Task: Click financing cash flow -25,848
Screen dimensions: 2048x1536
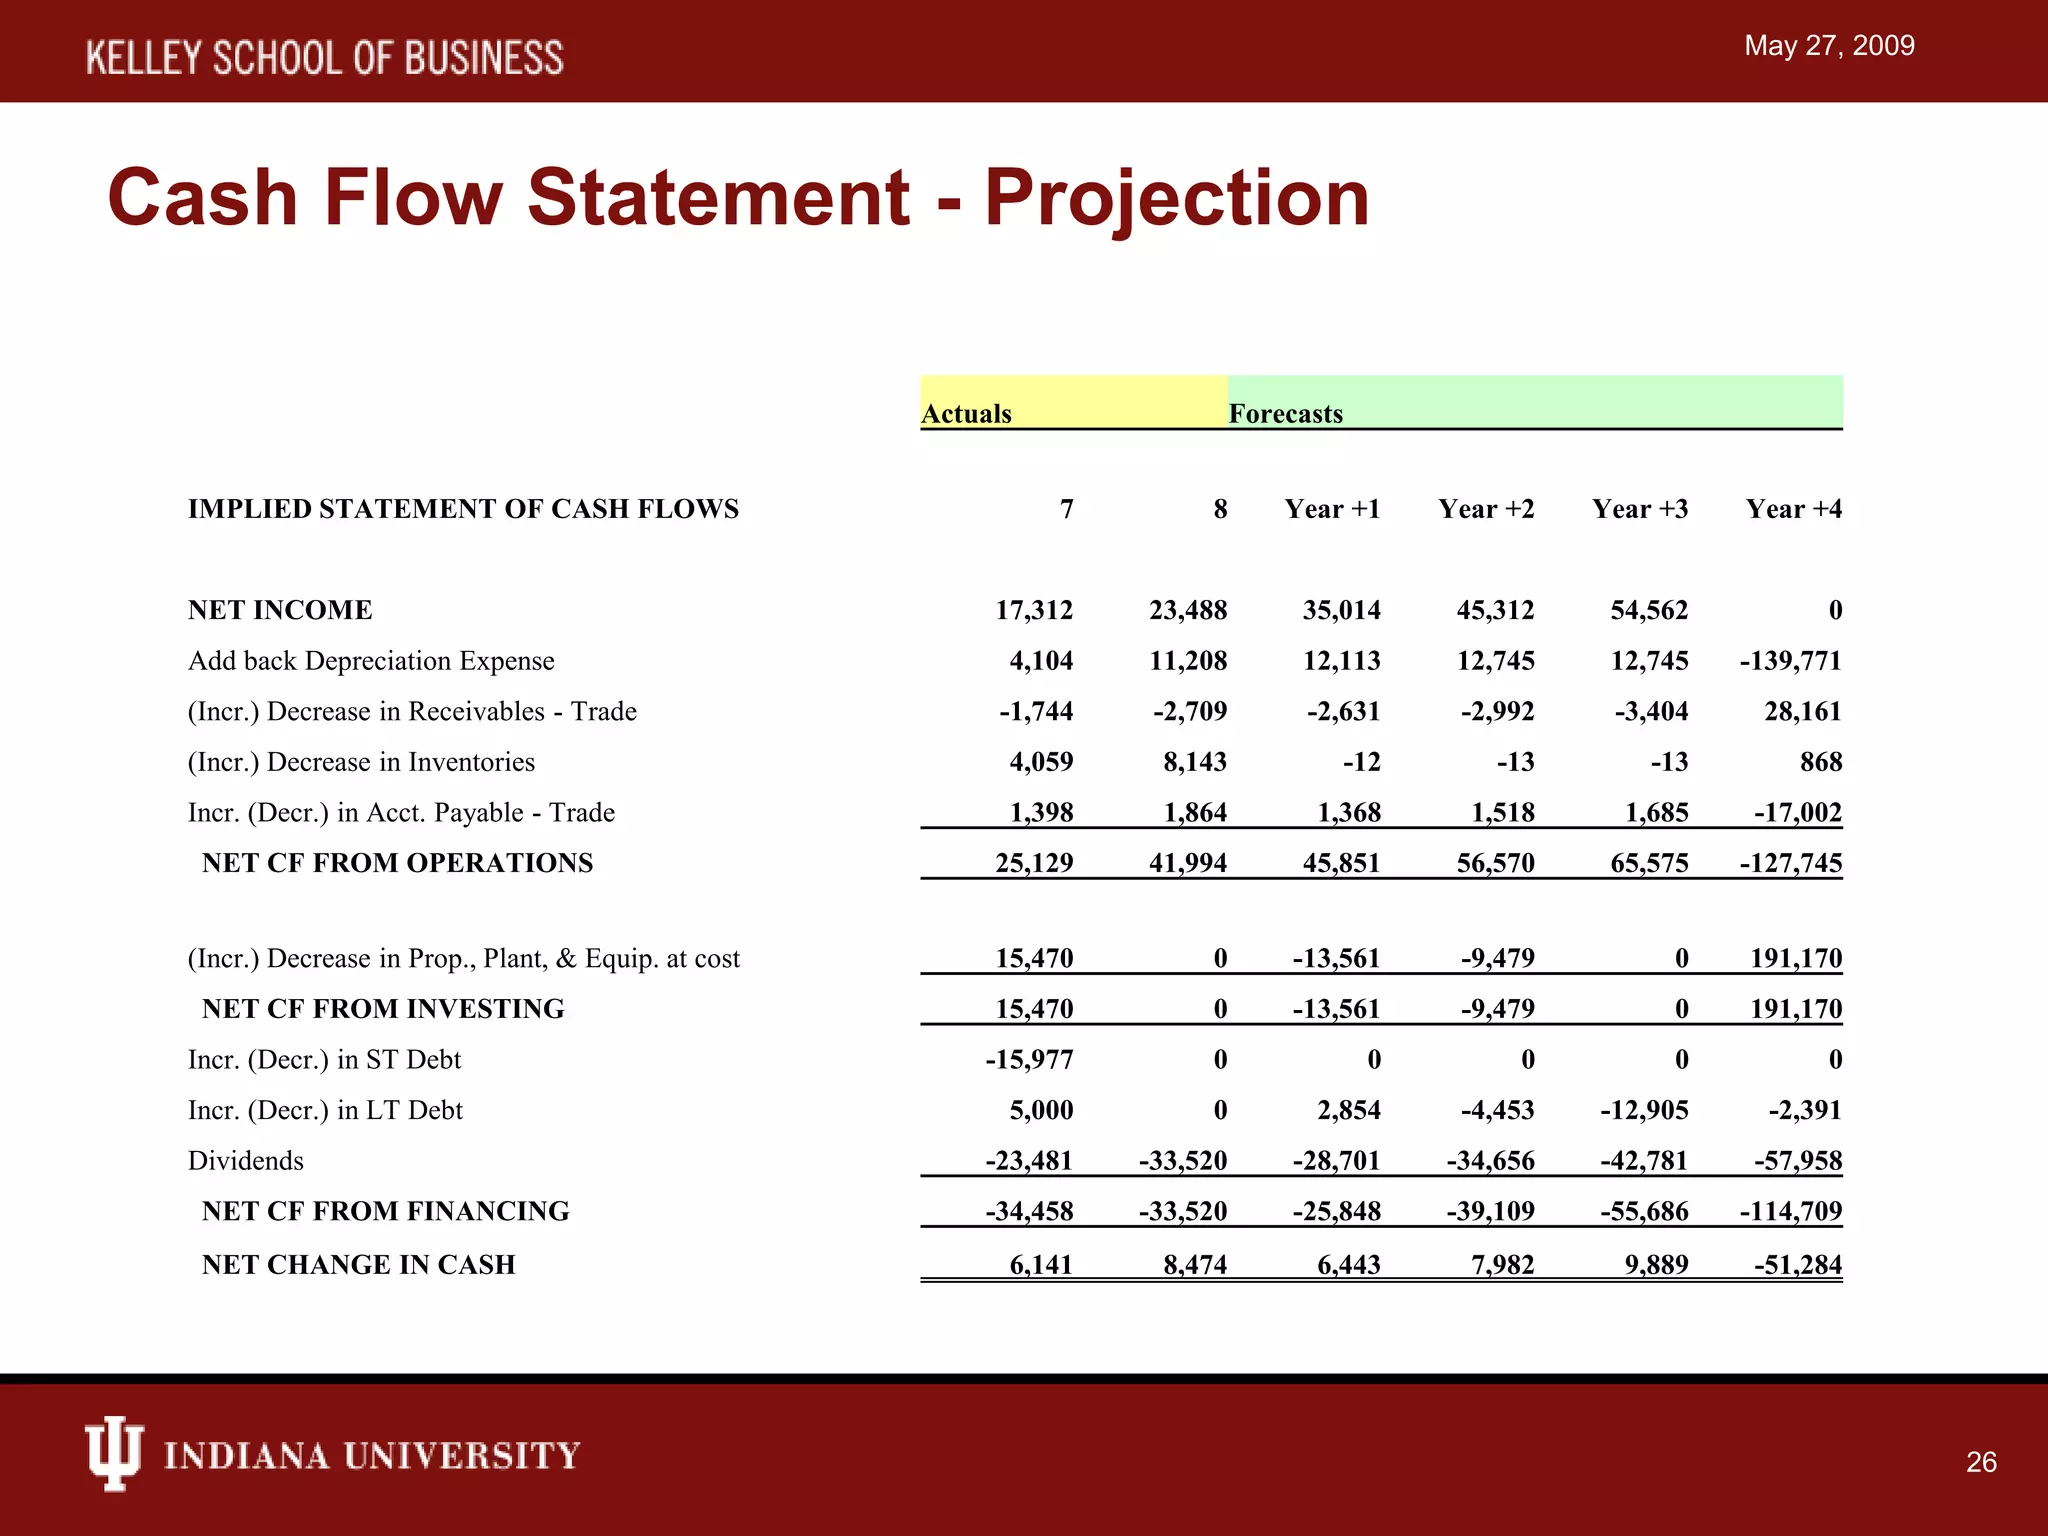Action: (1337, 1211)
